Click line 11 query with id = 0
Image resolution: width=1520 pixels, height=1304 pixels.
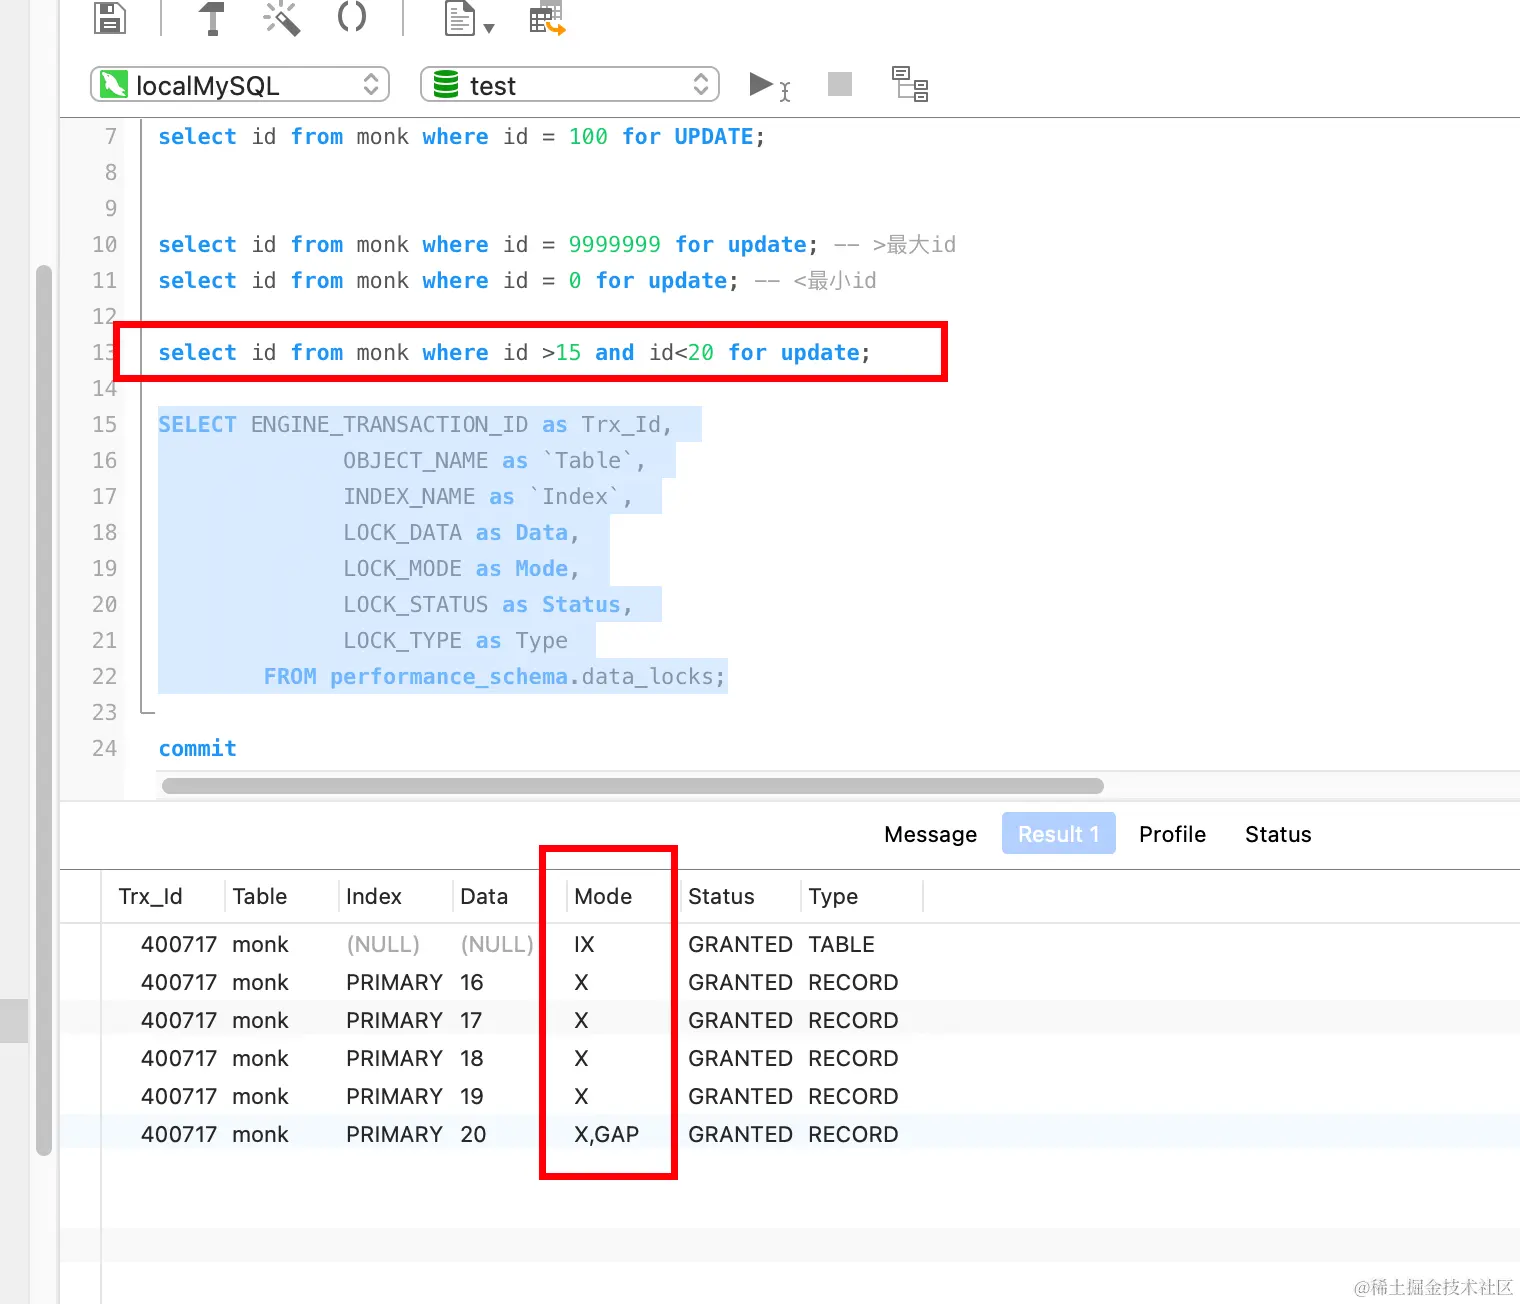click(x=517, y=280)
